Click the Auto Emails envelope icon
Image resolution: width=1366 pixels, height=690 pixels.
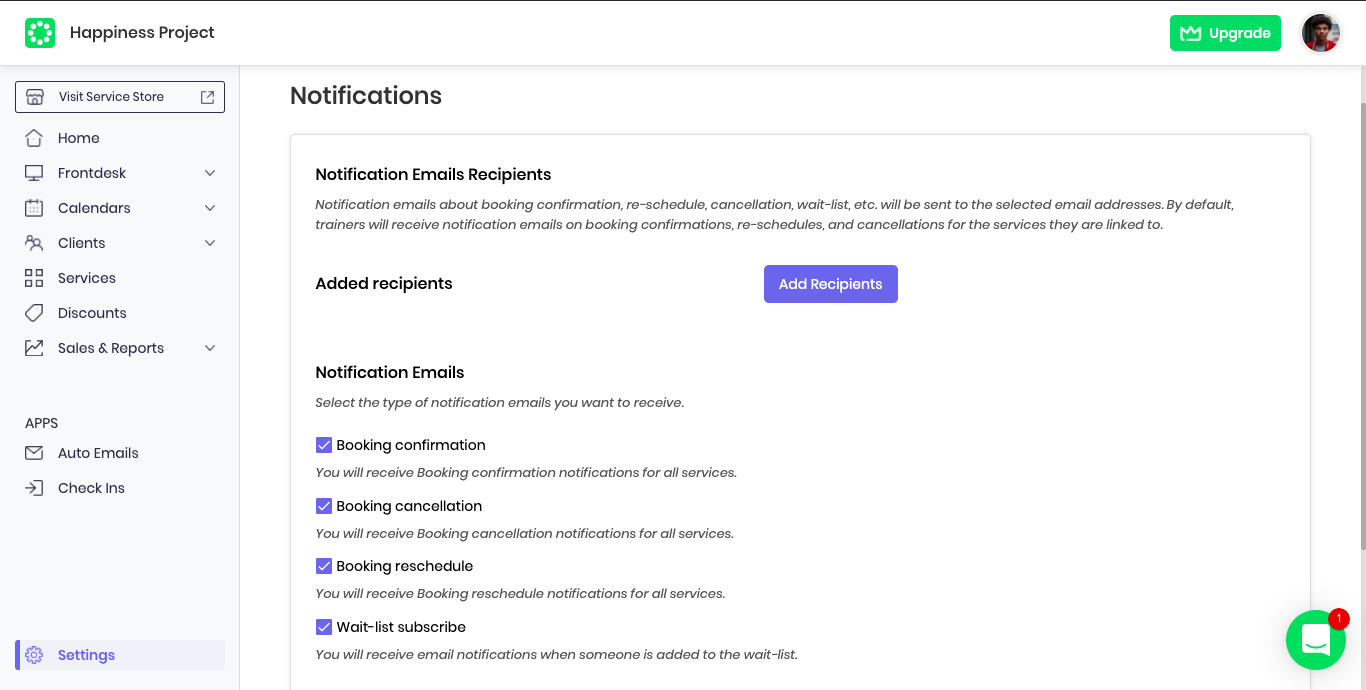point(34,453)
